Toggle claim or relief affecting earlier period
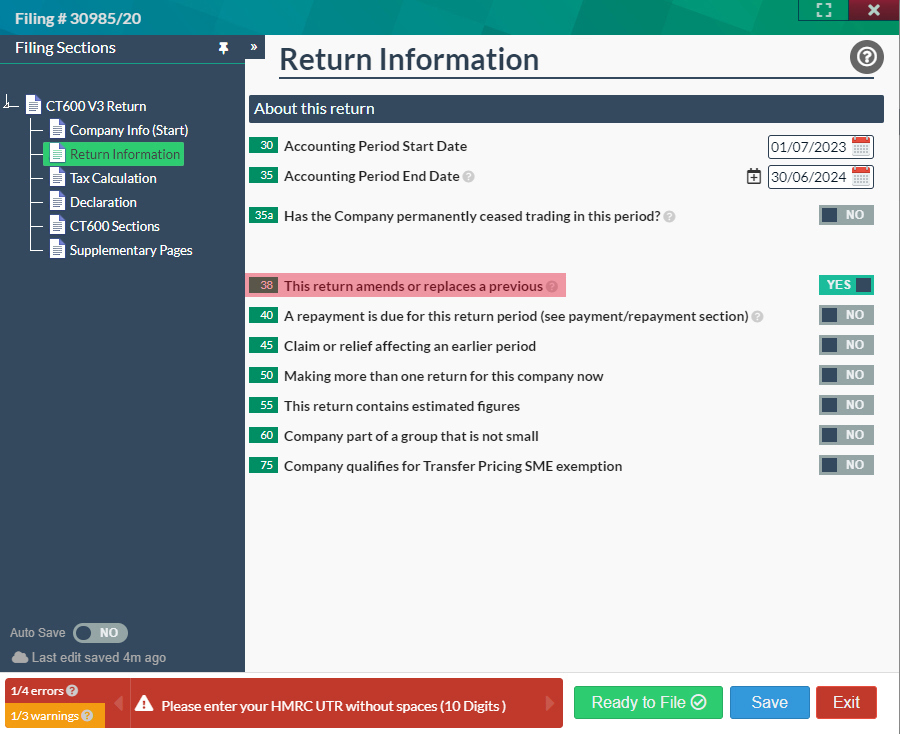The image size is (900, 734). pyautogui.click(x=846, y=345)
